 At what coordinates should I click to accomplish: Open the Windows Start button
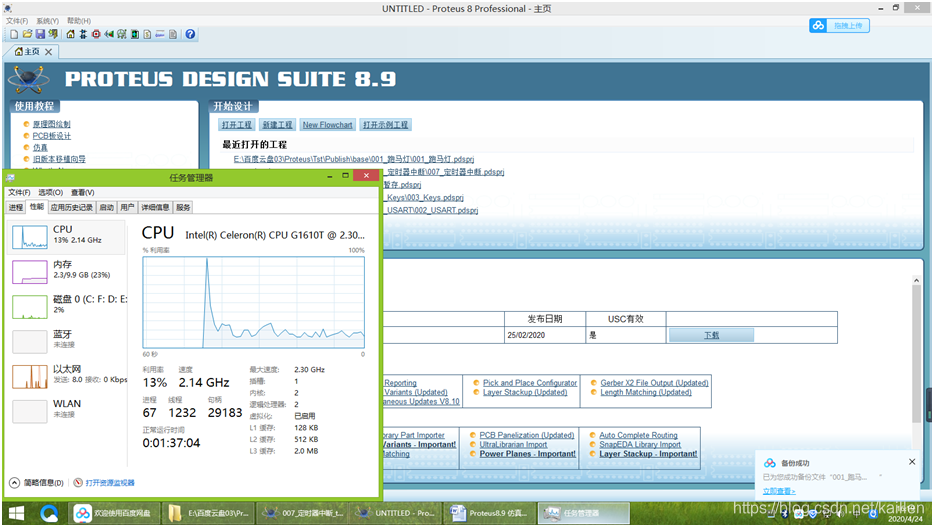pos(16,513)
